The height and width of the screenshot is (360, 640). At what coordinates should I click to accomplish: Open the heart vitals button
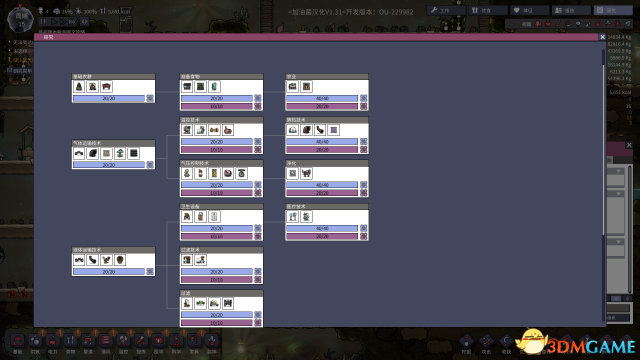[529, 10]
